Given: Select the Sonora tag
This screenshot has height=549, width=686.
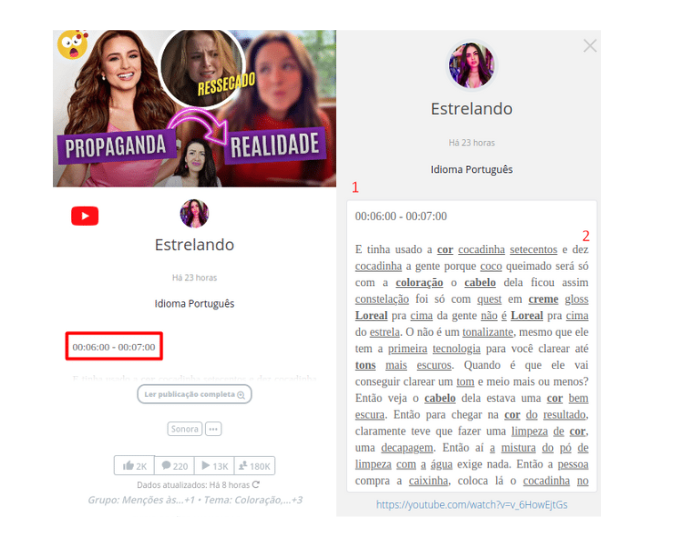Looking at the screenshot, I should tap(185, 429).
